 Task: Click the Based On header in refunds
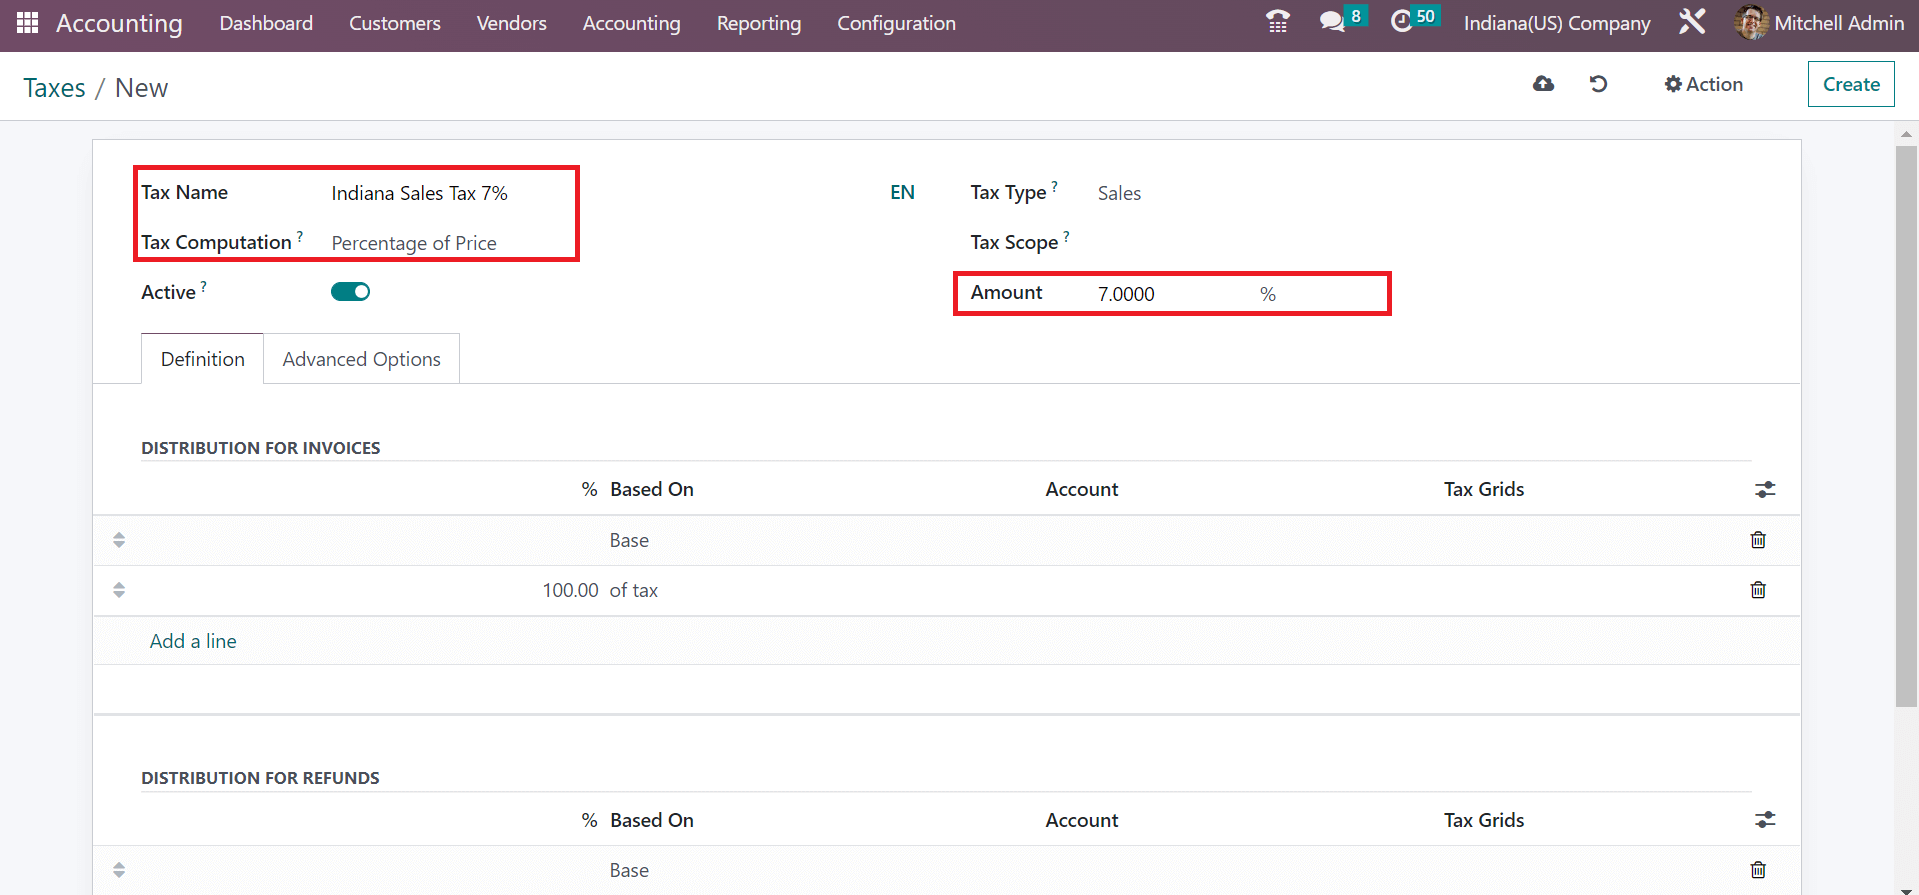coord(651,820)
